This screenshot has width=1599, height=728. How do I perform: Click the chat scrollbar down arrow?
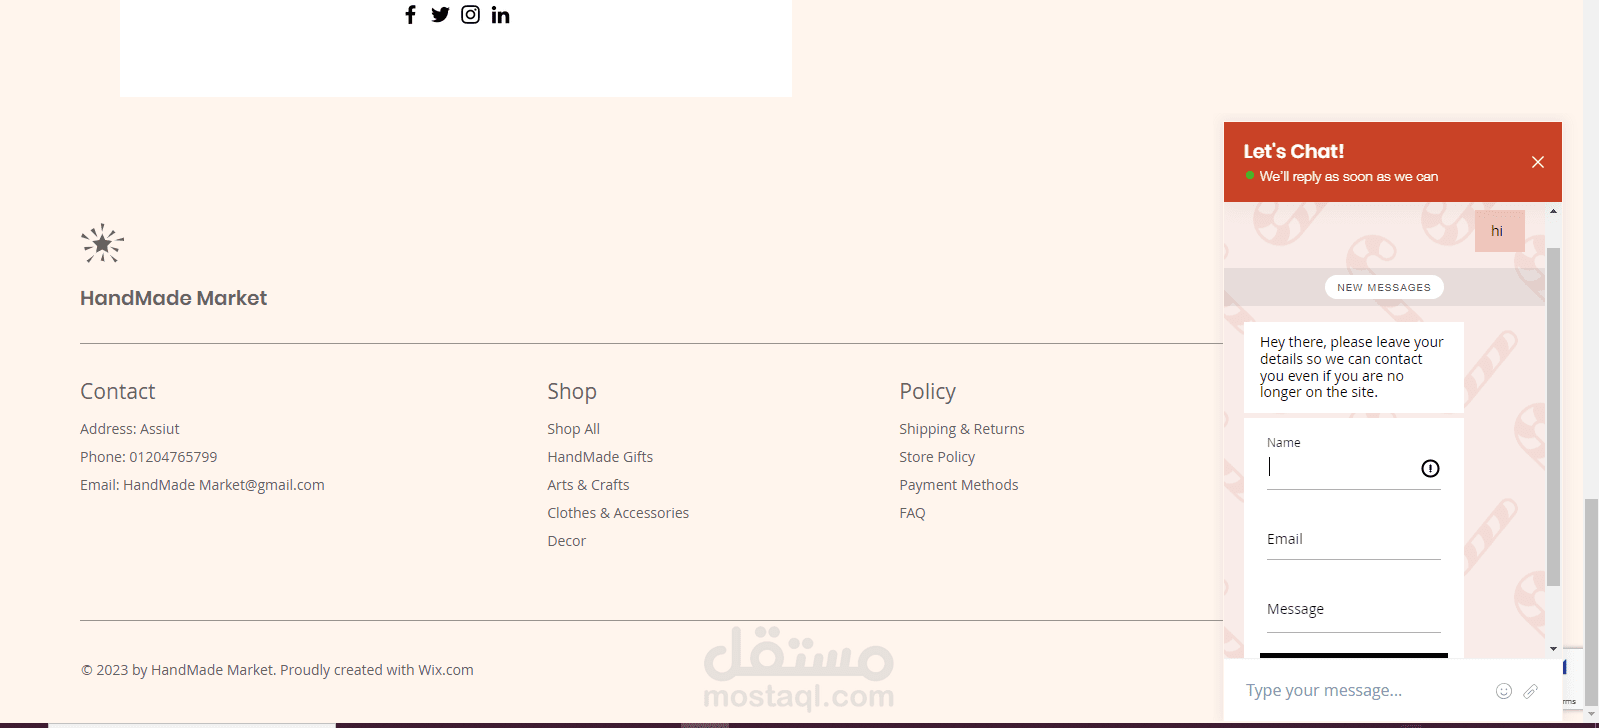click(x=1553, y=649)
